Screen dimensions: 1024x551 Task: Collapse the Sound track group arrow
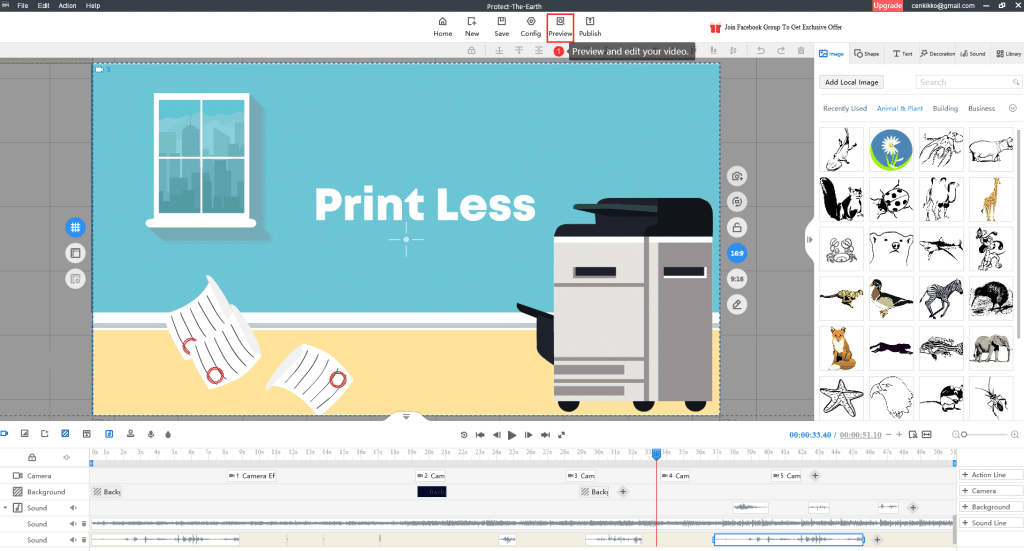click(x=6, y=508)
